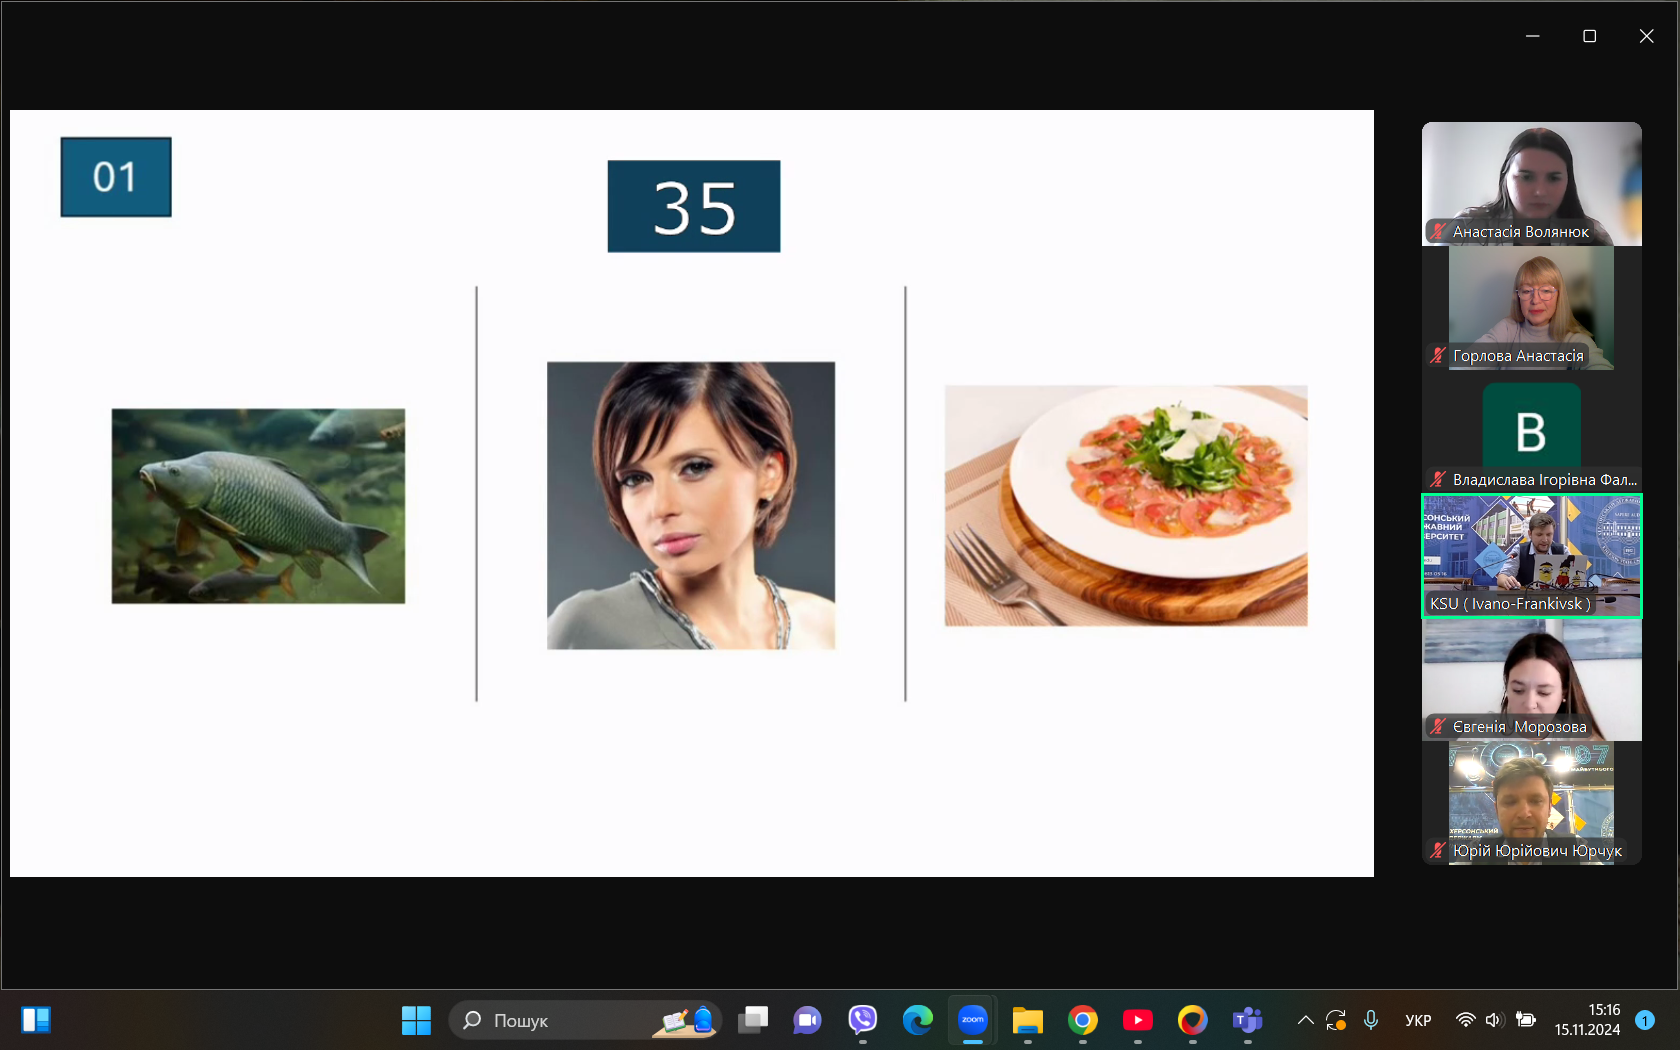
Task: Open the volume control in tray
Action: [x=1494, y=1020]
